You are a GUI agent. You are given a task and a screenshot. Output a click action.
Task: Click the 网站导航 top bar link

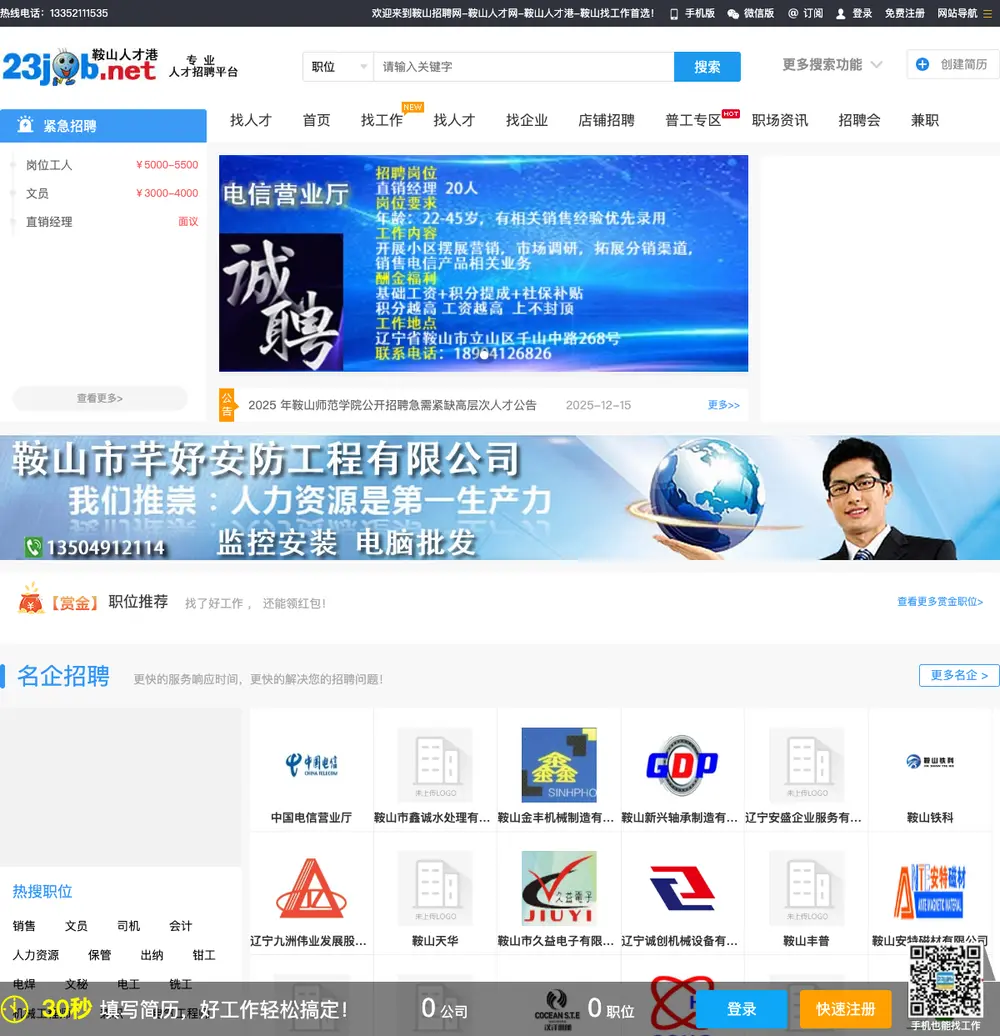[x=957, y=14]
